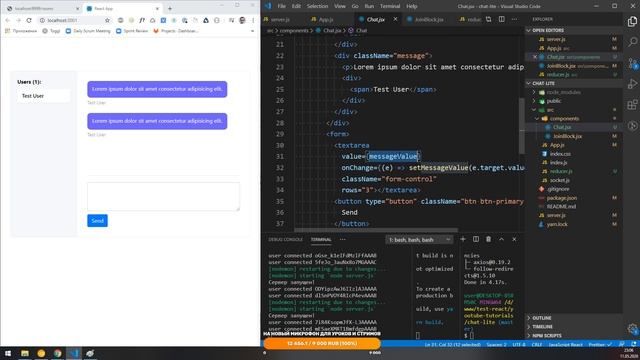Select Test User in the users list
This screenshot has width=640, height=360.
pyautogui.click(x=43, y=96)
